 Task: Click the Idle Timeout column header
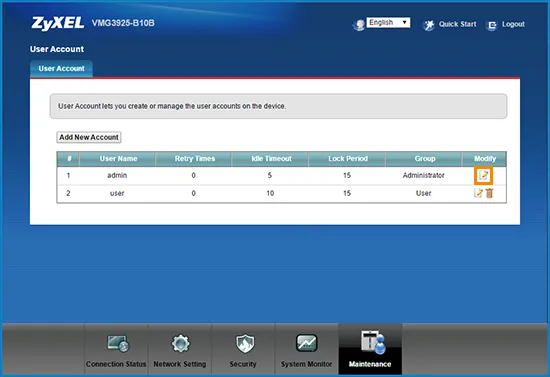pos(271,159)
